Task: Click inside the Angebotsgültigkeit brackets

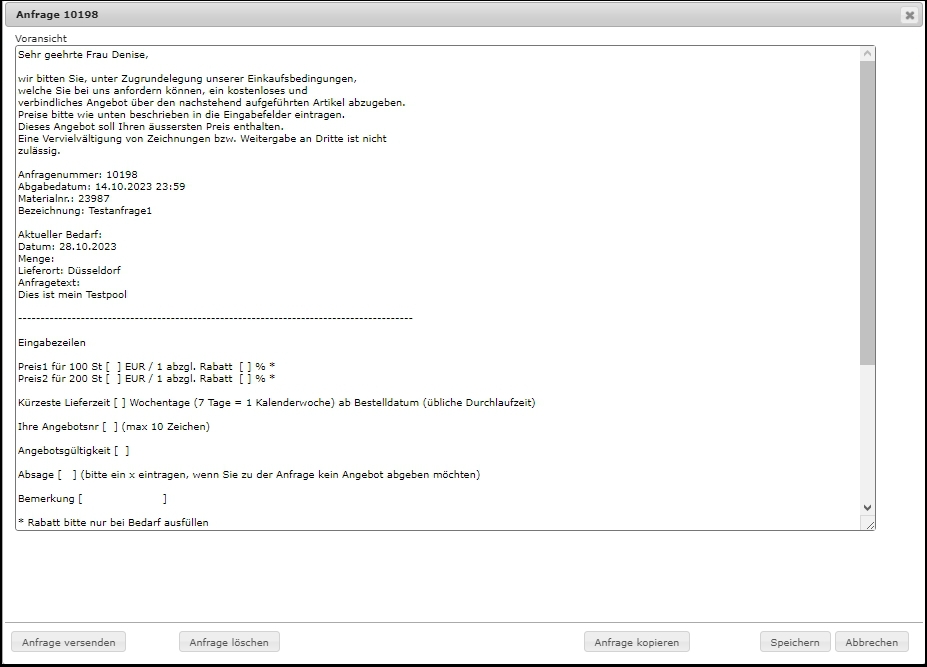Action: tap(121, 451)
